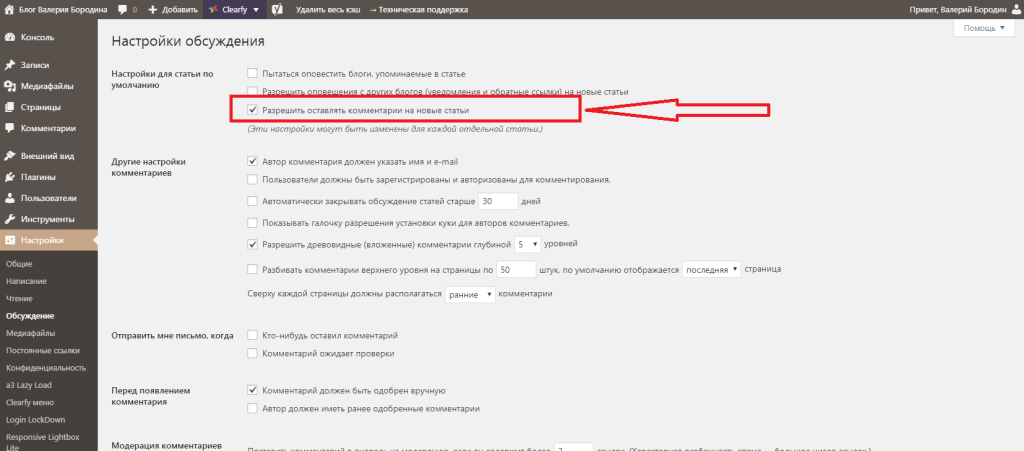The image size is (1024, 451).
Task: Click the pin icon for Записи
Action: [x=10, y=65]
